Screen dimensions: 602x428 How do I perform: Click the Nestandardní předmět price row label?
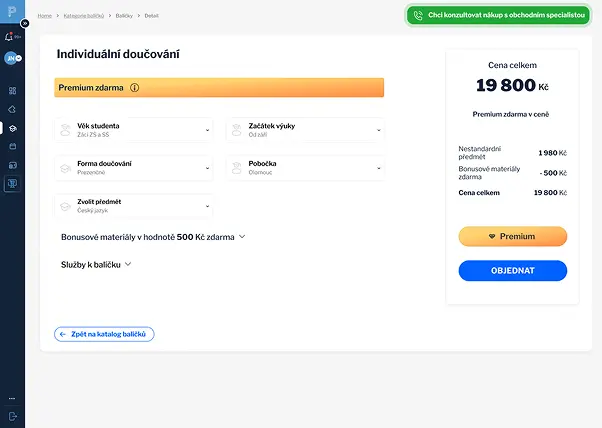(x=480, y=153)
